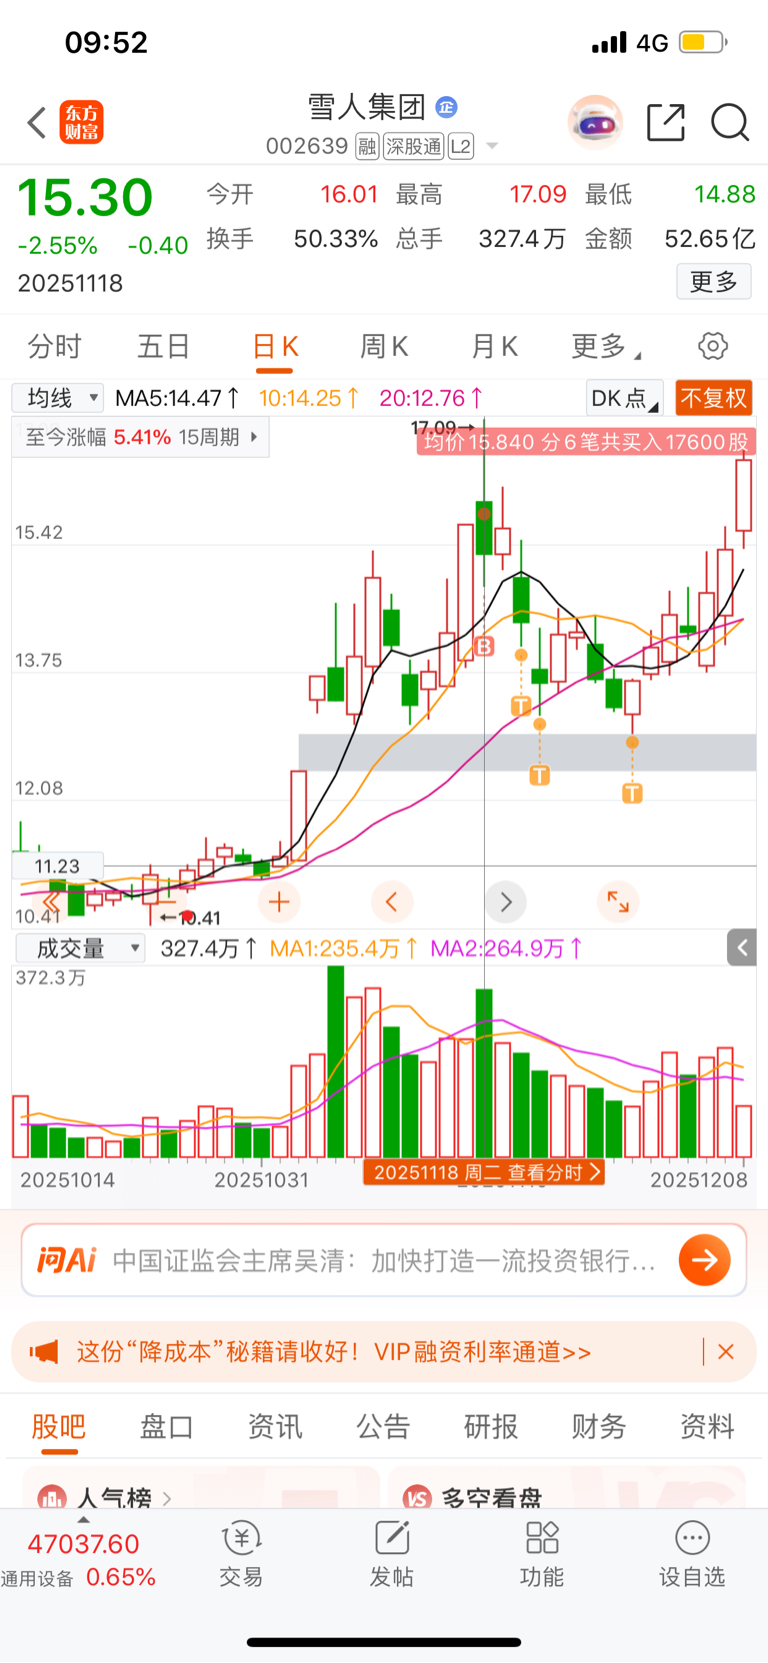Switch to the 五日 tab
This screenshot has width=768, height=1663.
[x=164, y=347]
